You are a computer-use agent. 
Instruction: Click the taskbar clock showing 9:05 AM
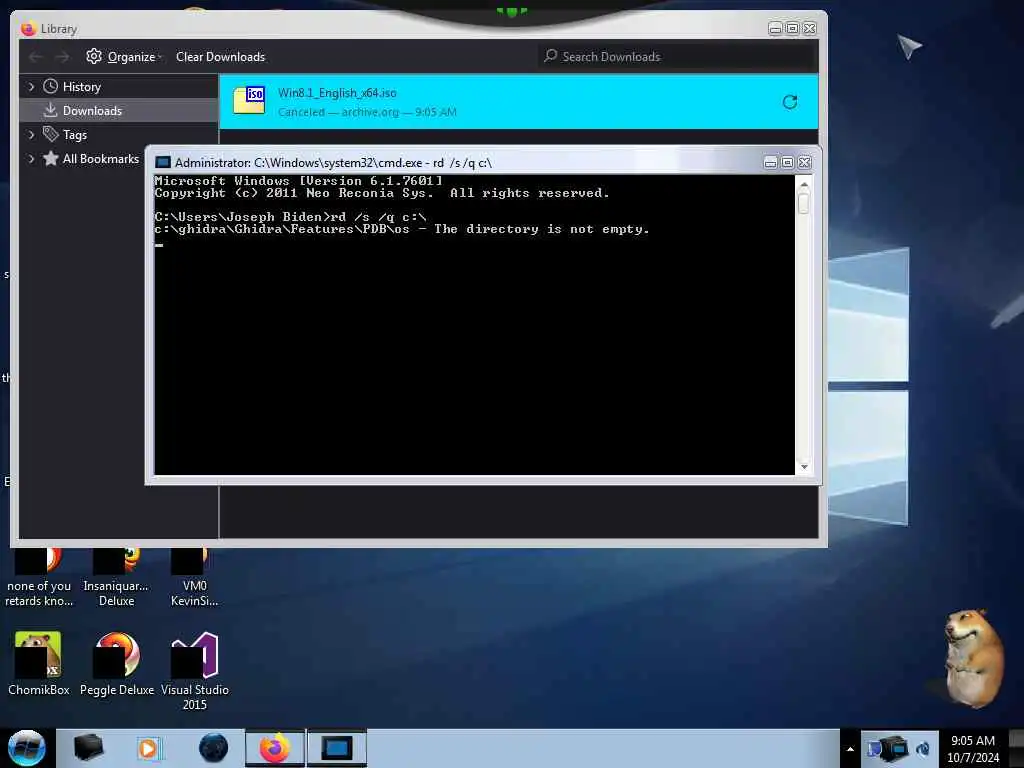coord(973,749)
